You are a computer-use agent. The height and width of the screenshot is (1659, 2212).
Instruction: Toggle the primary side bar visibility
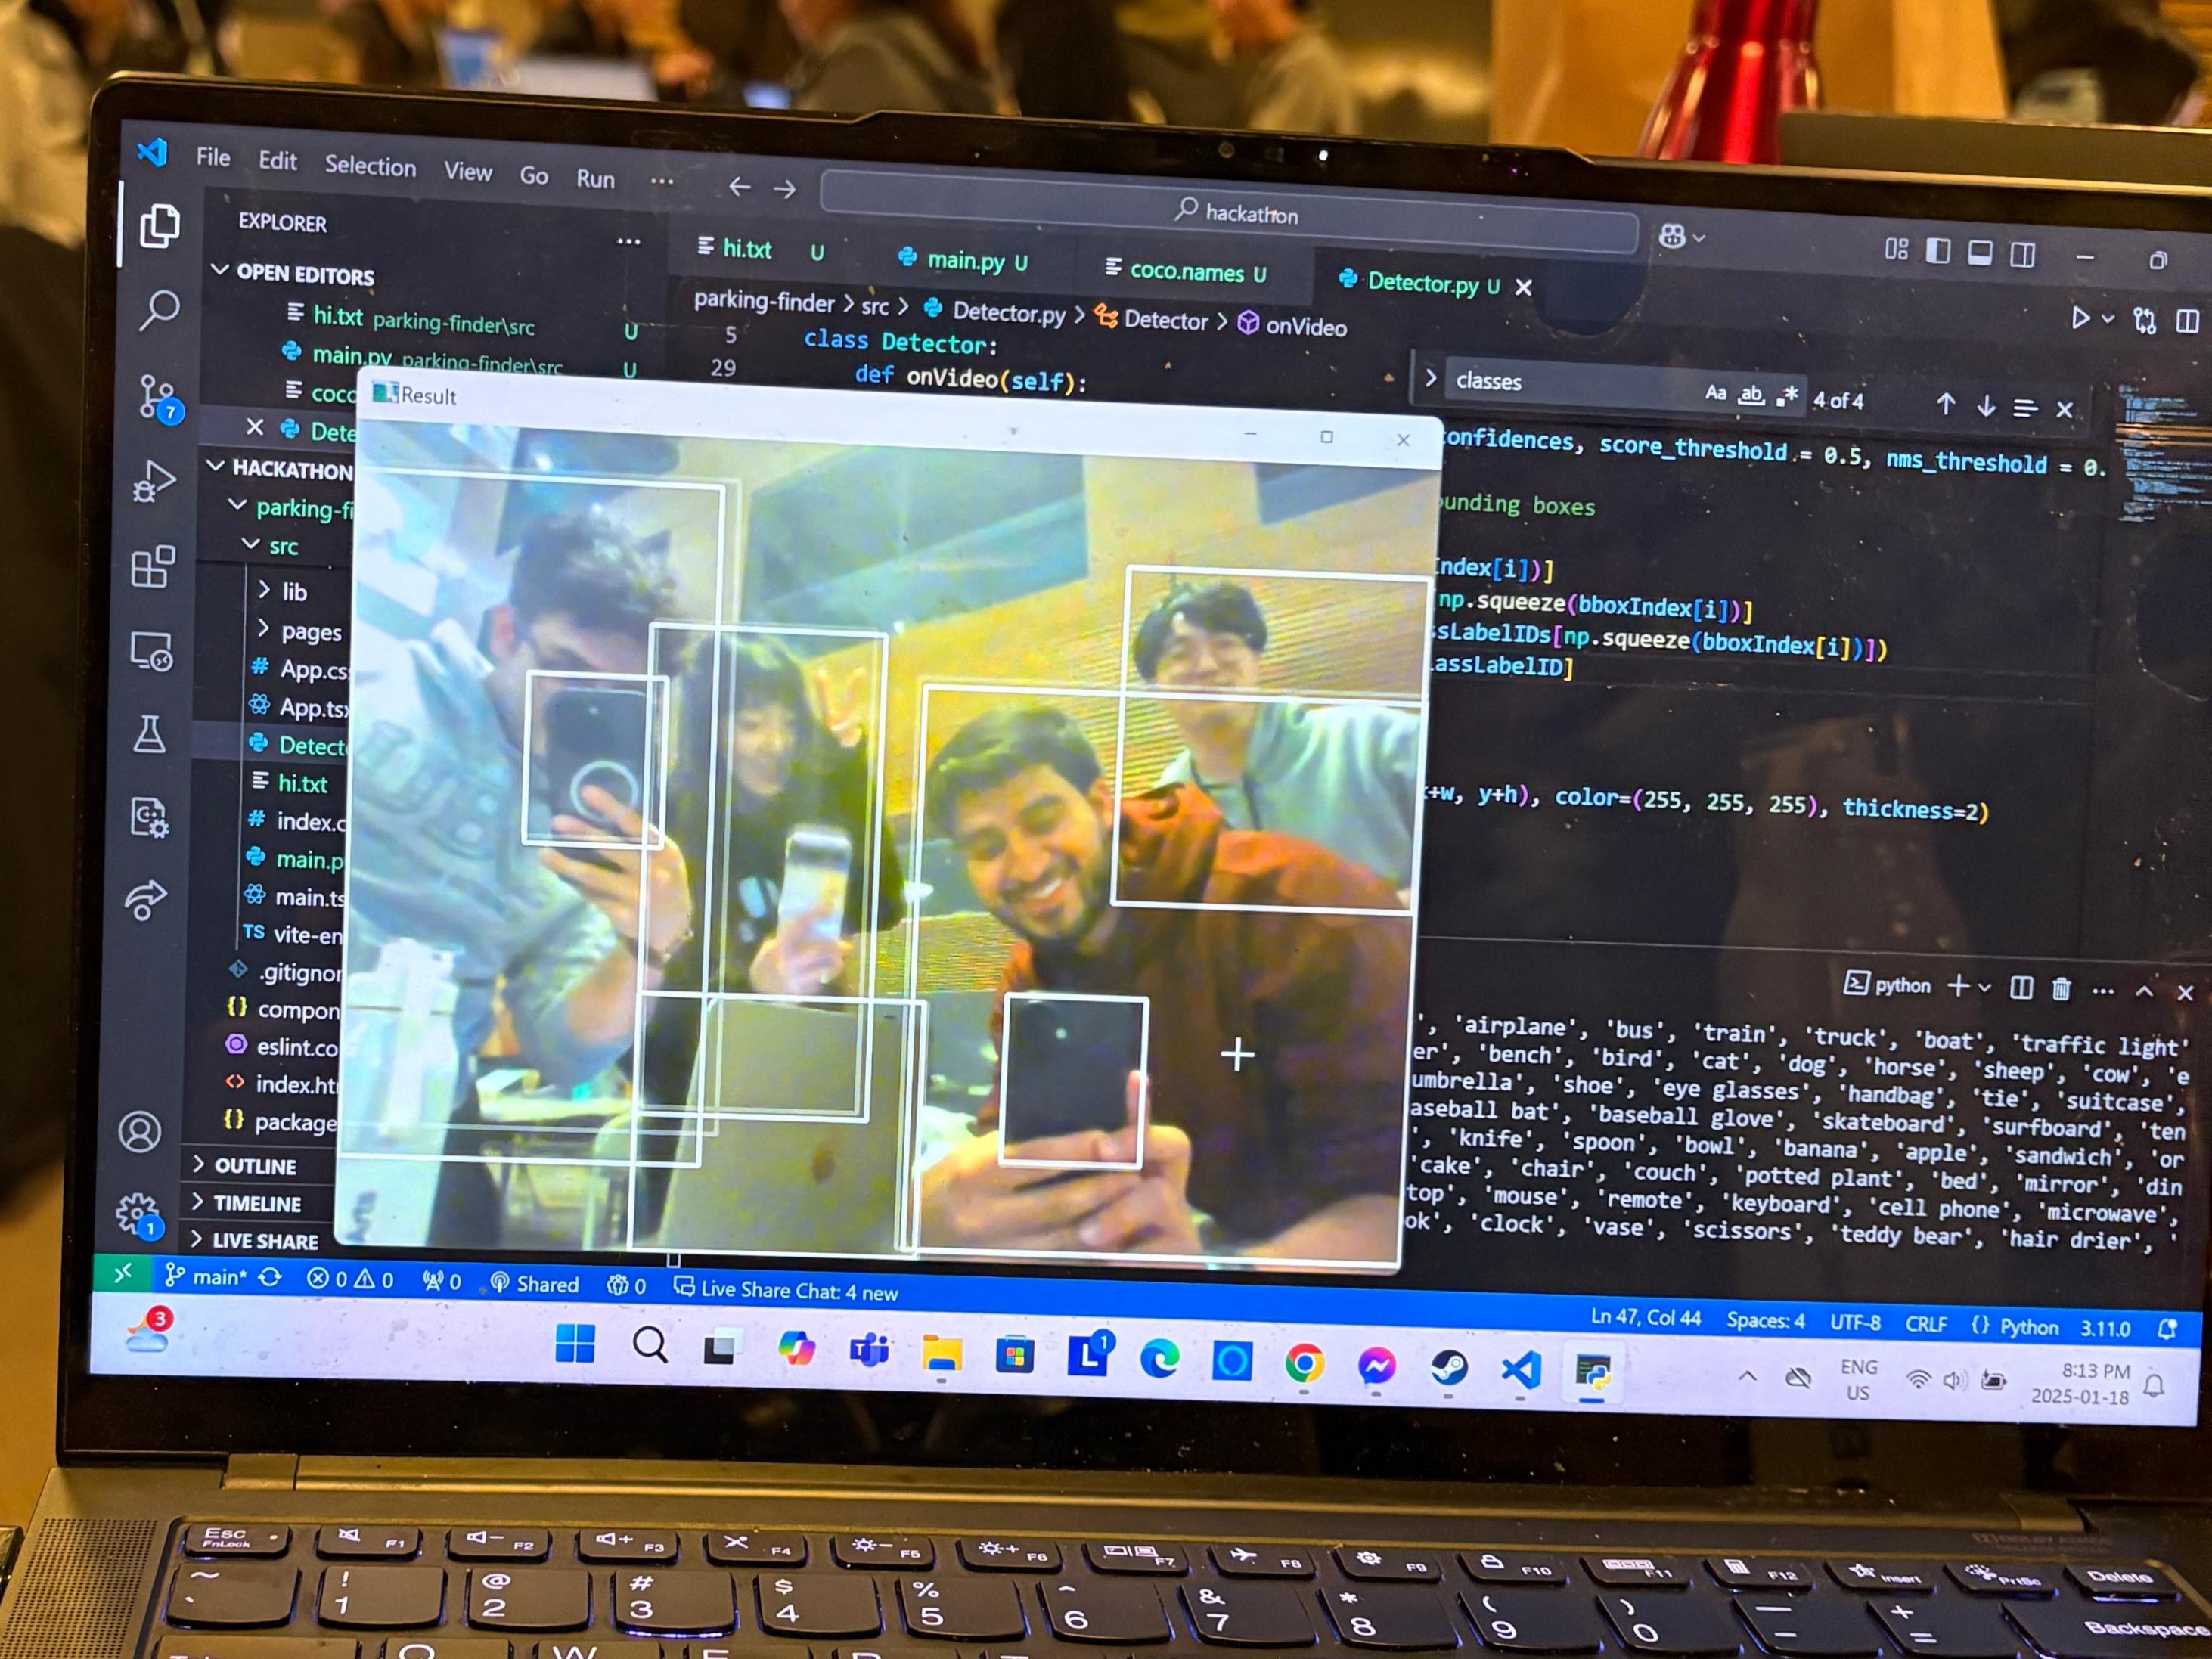tap(1938, 250)
